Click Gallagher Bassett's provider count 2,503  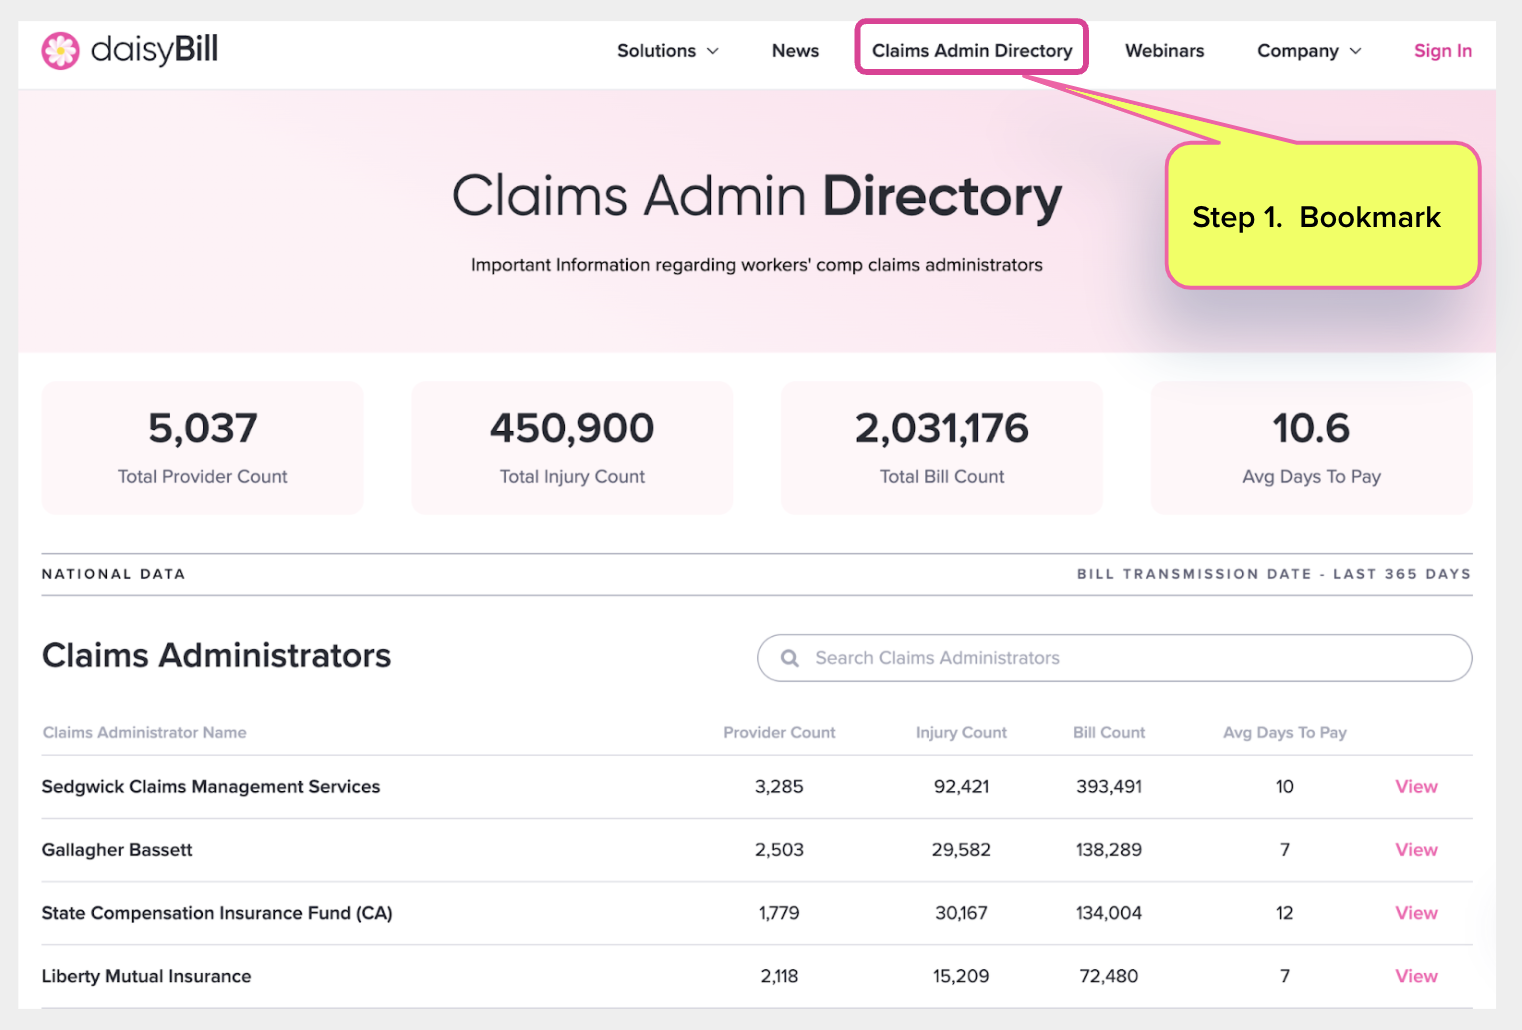pyautogui.click(x=779, y=850)
